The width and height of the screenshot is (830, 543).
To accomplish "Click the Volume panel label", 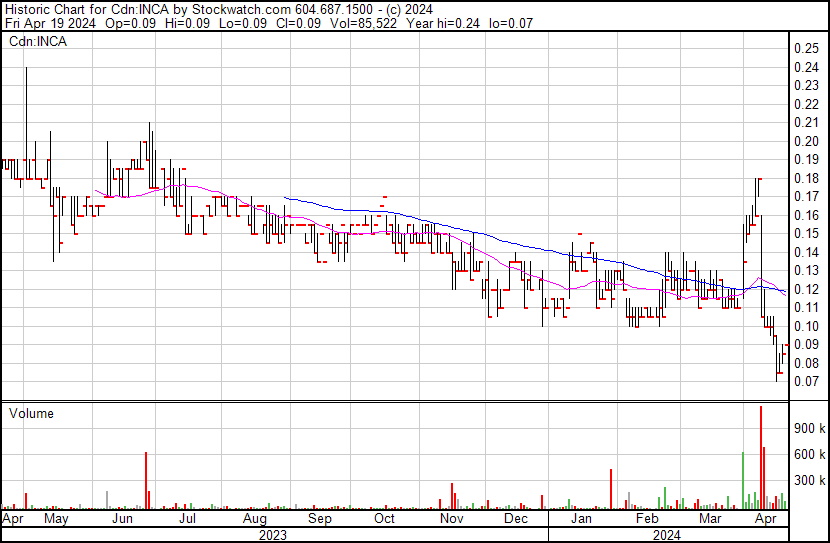I will click(31, 413).
